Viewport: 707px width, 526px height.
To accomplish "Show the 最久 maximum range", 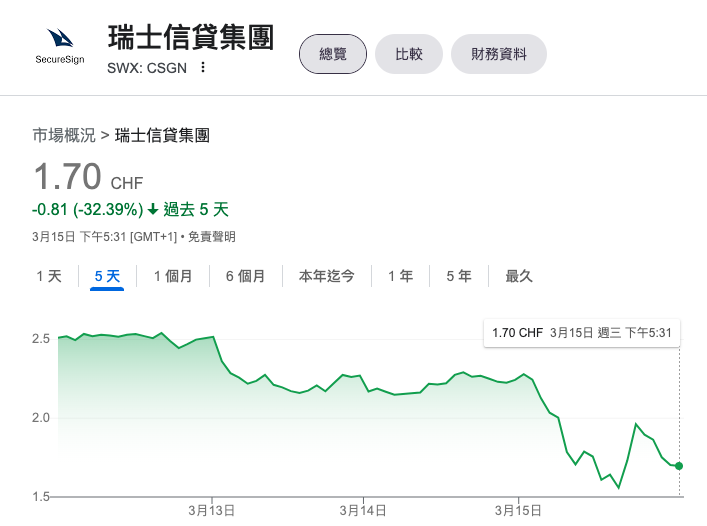I will click(519, 276).
